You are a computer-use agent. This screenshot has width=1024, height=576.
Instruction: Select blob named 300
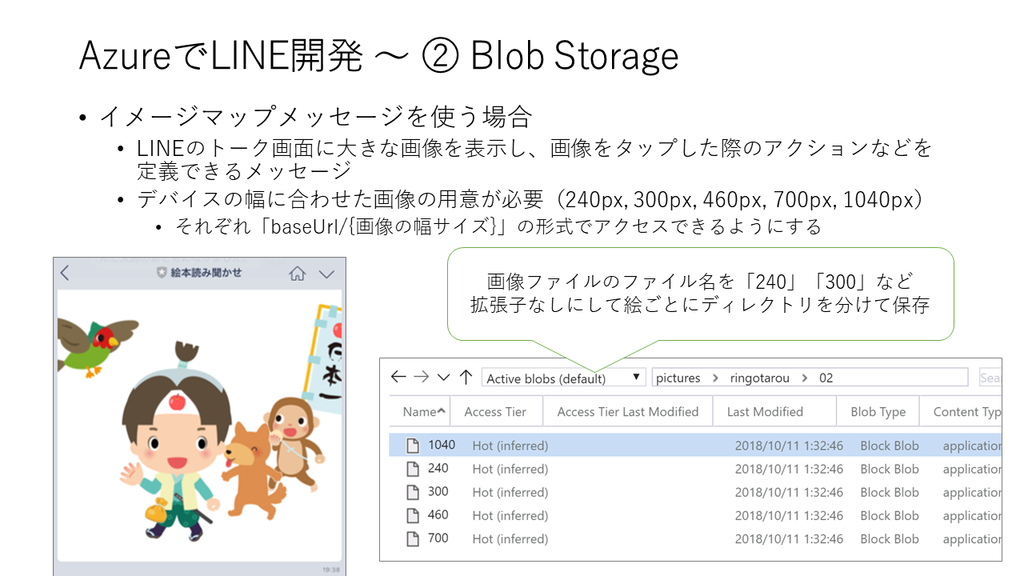point(438,492)
